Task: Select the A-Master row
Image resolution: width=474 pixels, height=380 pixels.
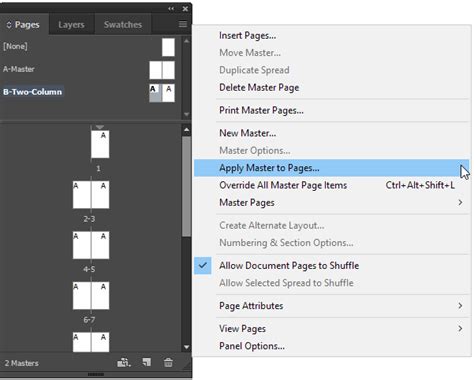Action: [89, 69]
